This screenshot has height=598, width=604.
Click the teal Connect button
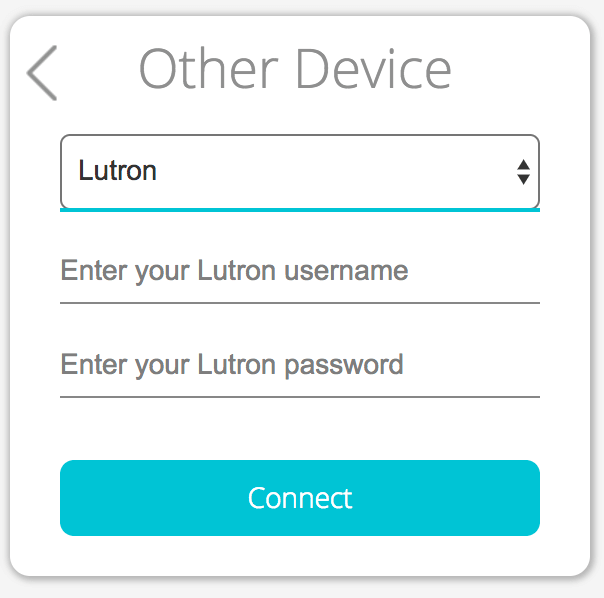pyautogui.click(x=299, y=498)
